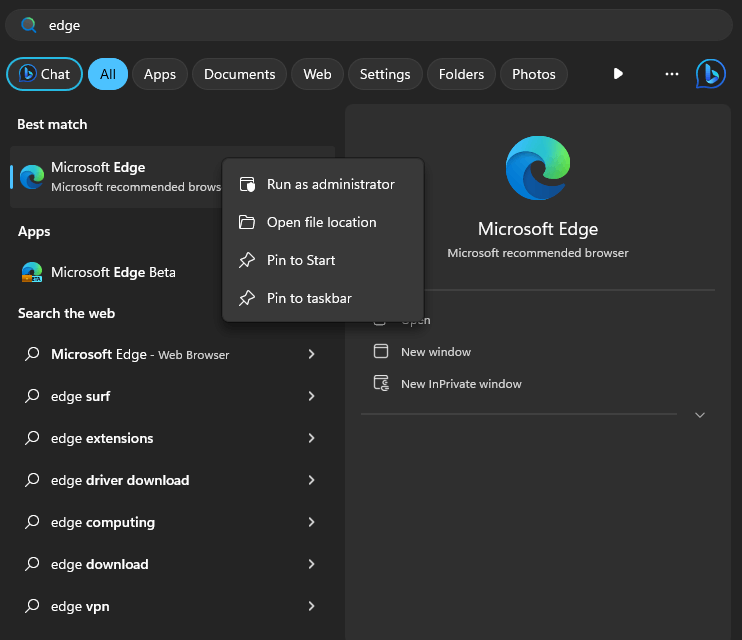Open the three-dot options menu
This screenshot has height=640, width=742.
click(671, 74)
